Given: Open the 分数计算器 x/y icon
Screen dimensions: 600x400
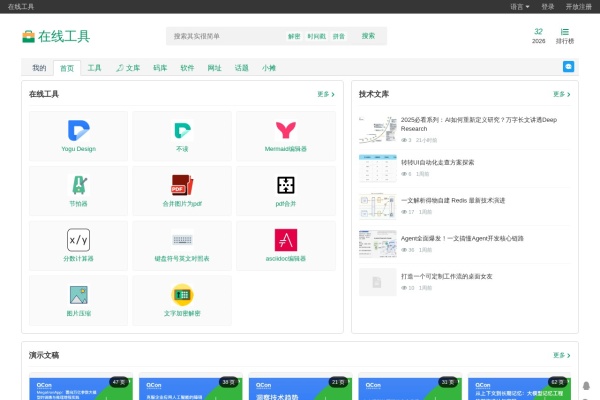Looking at the screenshot, I should pyautogui.click(x=79, y=240).
